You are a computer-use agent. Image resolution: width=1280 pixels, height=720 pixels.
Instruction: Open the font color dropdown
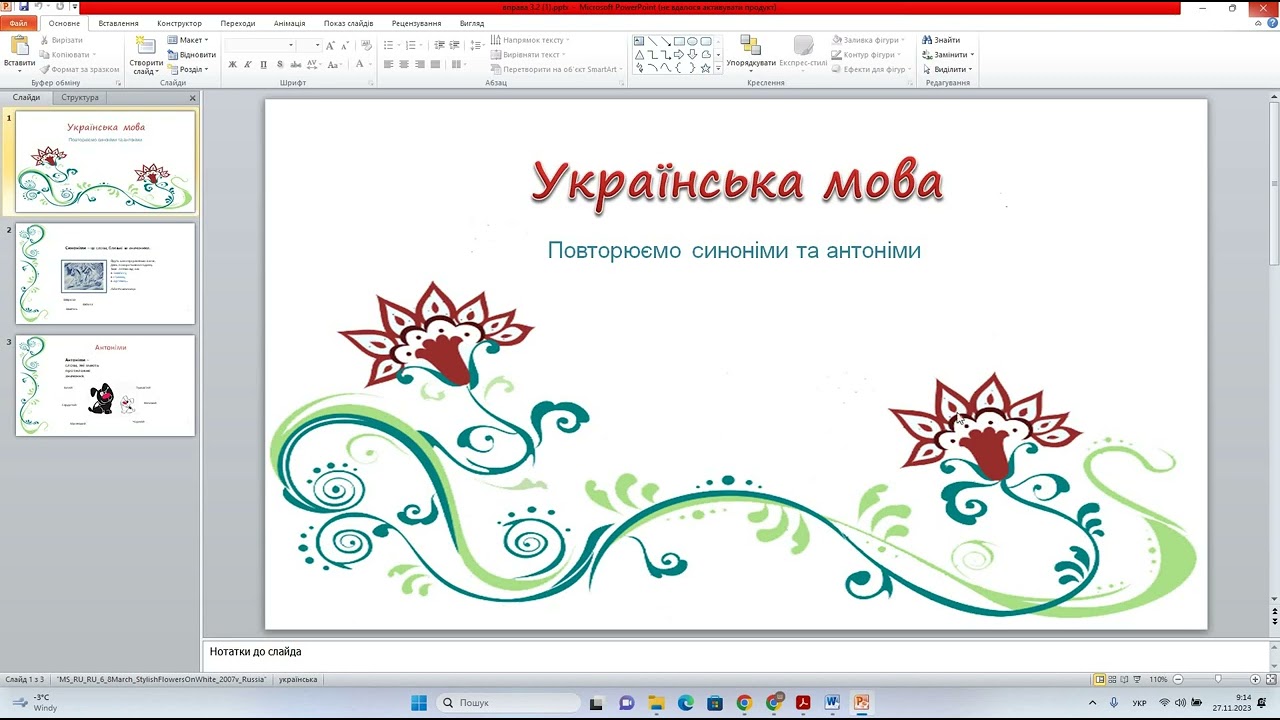[362, 64]
